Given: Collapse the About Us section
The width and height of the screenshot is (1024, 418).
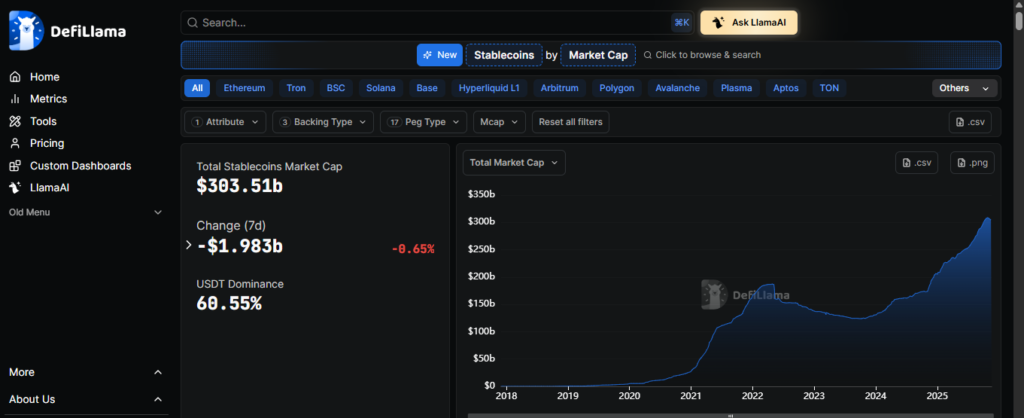Looking at the screenshot, I should 86,399.
